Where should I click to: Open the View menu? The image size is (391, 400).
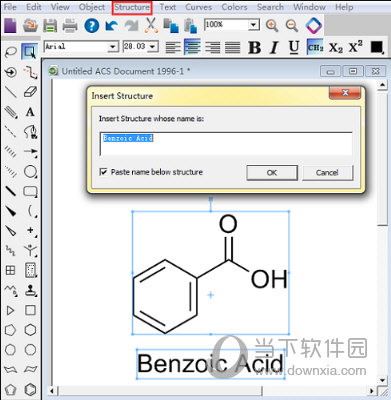60,7
